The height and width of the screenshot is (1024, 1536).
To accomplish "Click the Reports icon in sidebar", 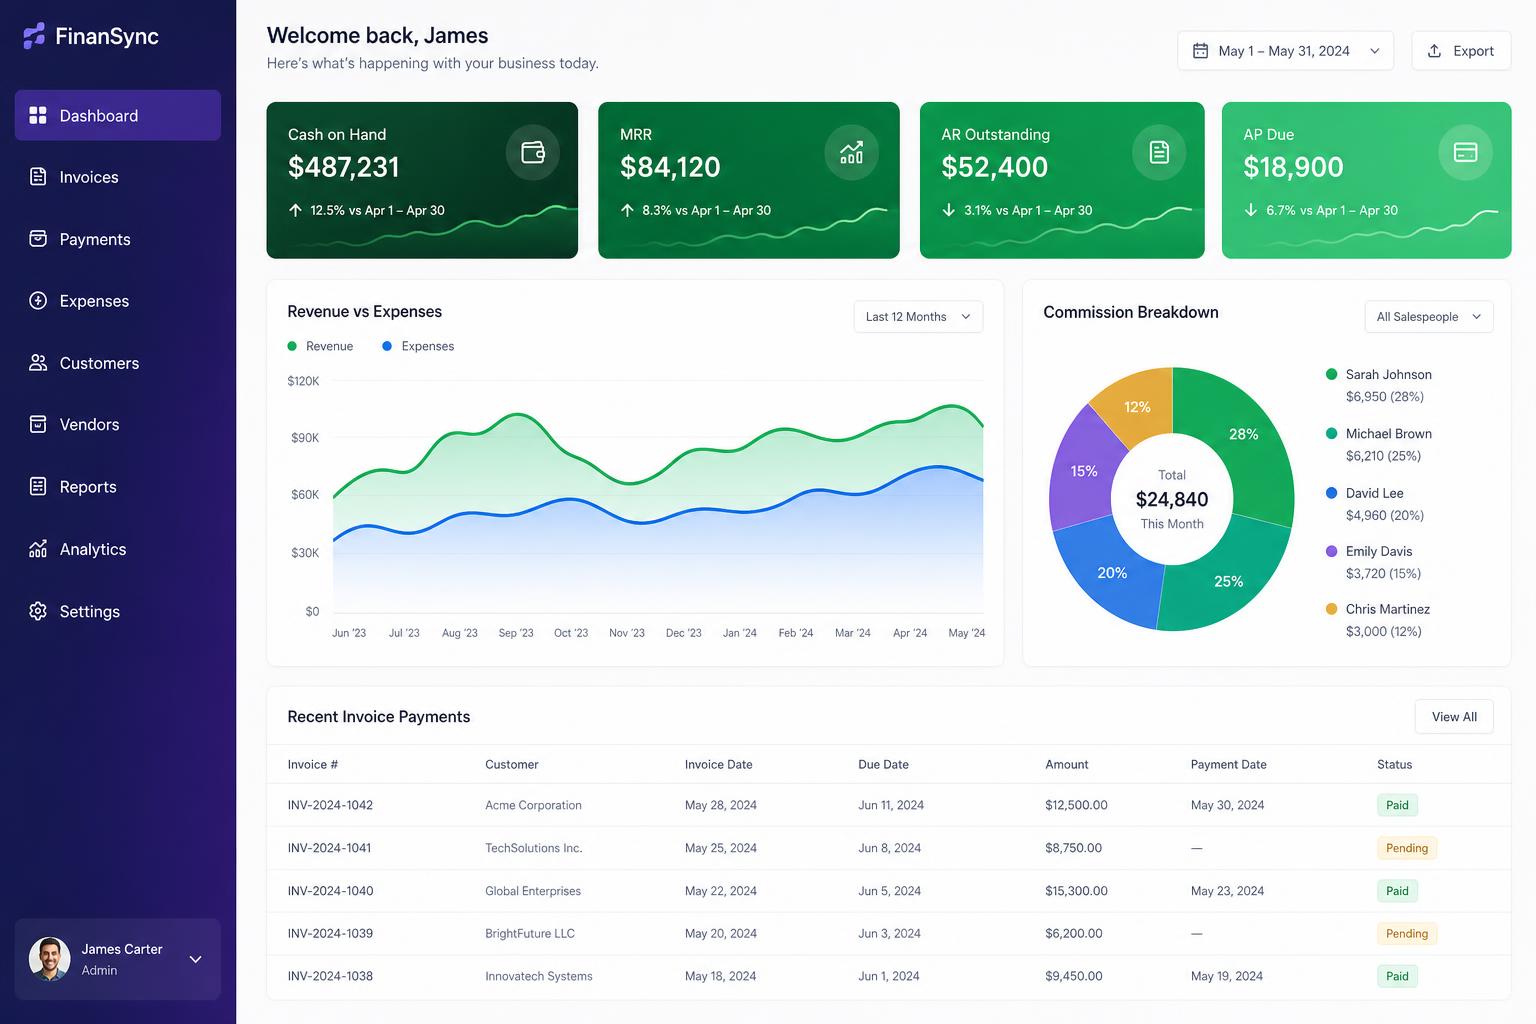I will click(38, 486).
